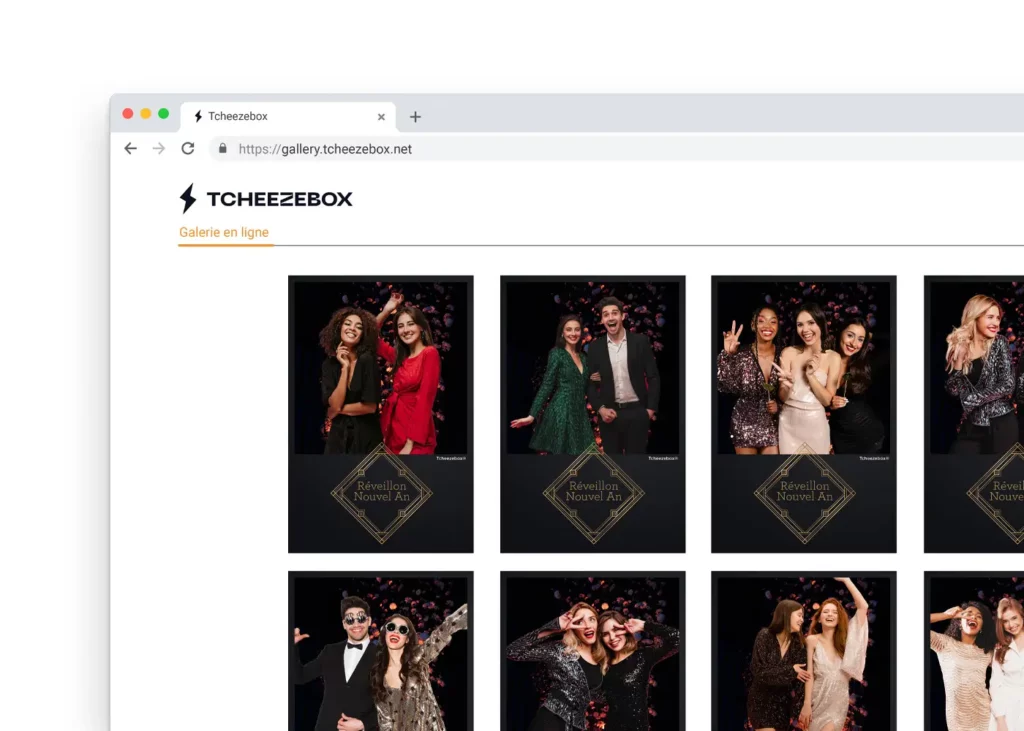Open photo of women in white sequin dresses
Image resolution: width=1024 pixels, height=731 pixels.
point(975,650)
